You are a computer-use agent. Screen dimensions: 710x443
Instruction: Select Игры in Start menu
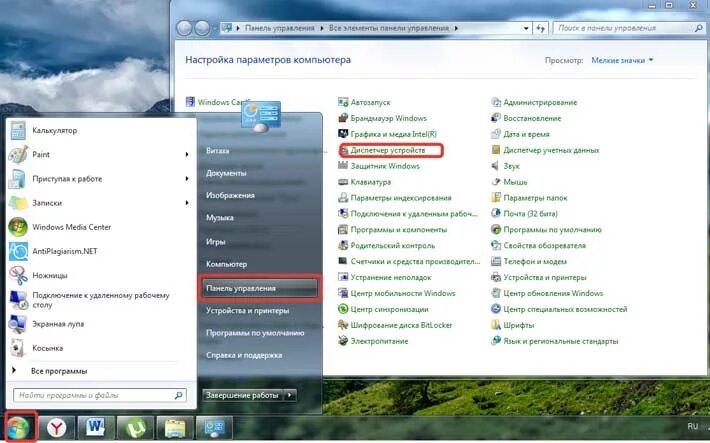(216, 241)
